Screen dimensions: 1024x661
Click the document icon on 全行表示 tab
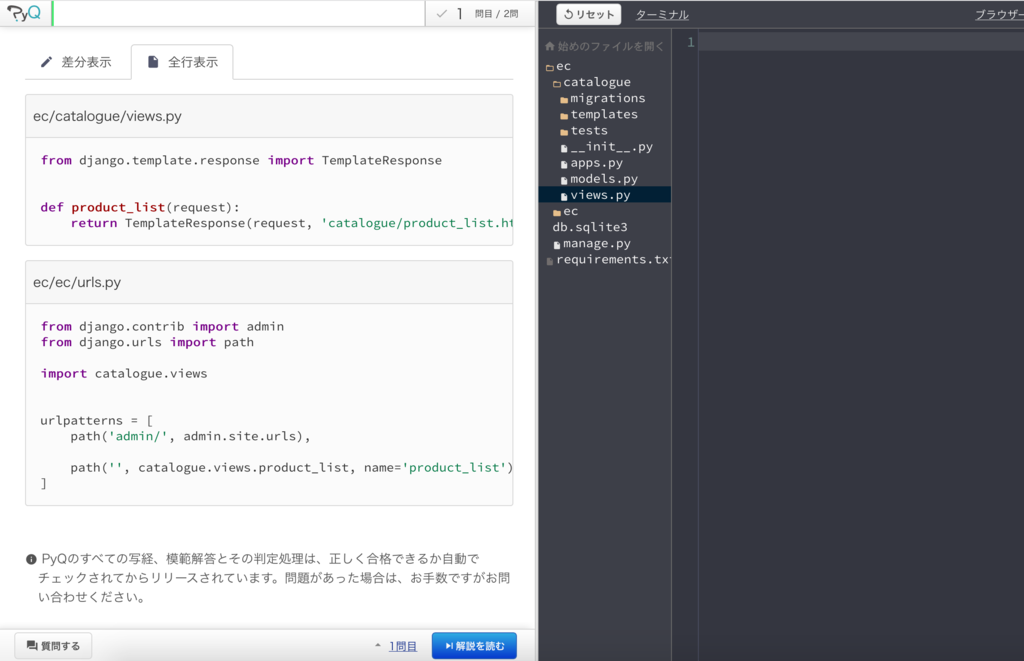[153, 62]
